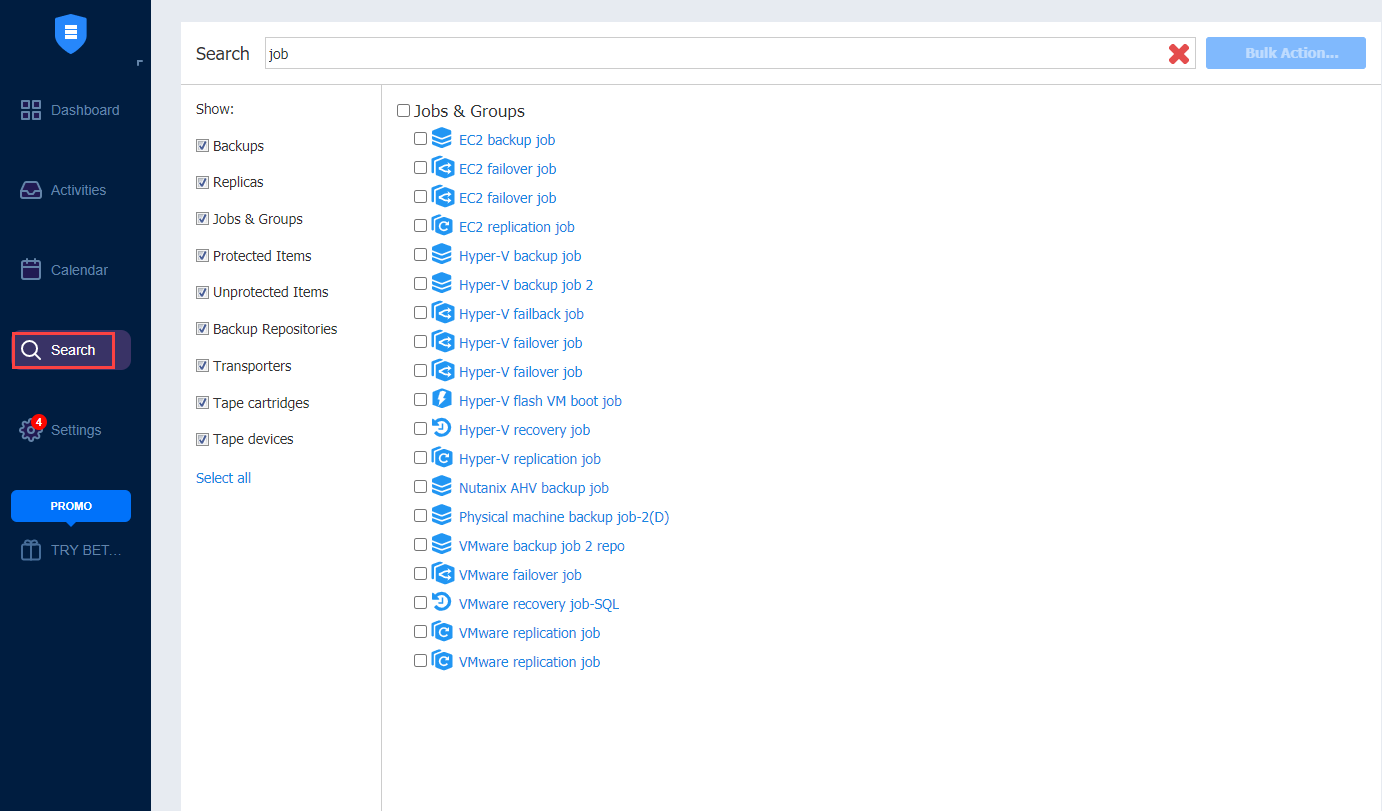Click the icon next to VMware failover job

point(442,574)
